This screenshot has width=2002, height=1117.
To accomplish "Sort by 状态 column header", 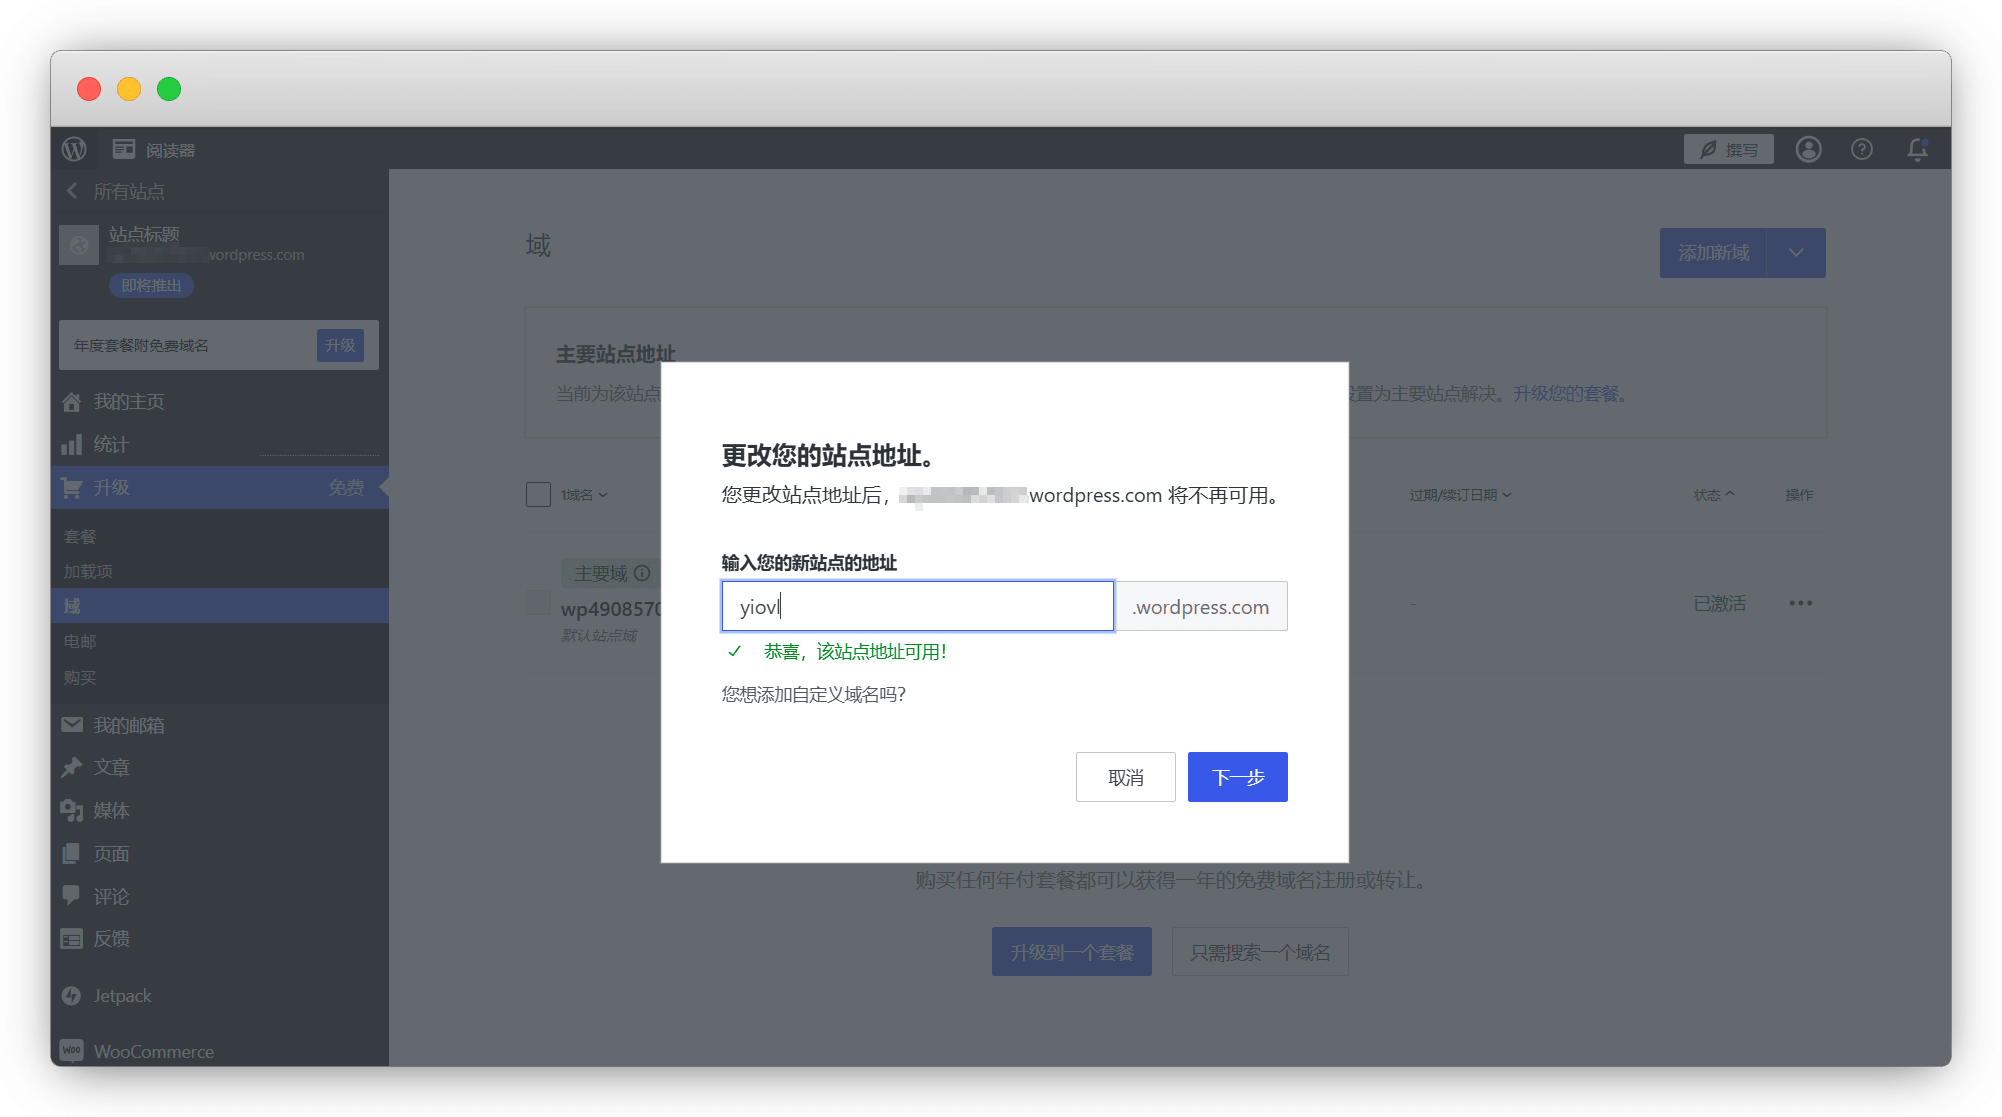I will (1713, 495).
